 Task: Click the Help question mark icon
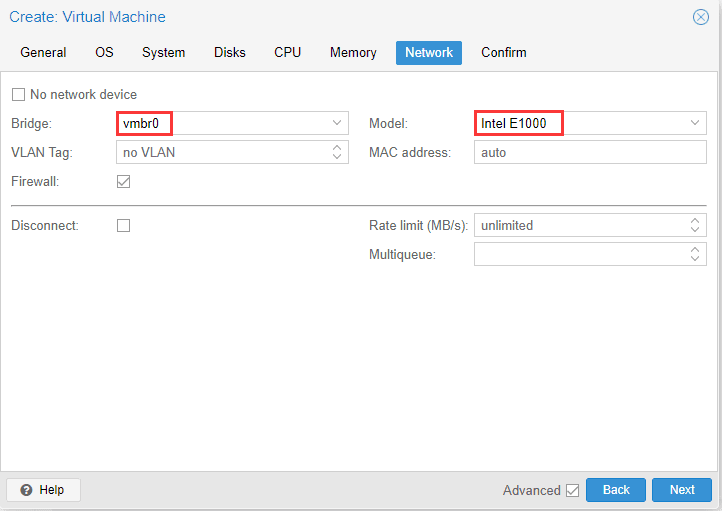pos(26,490)
